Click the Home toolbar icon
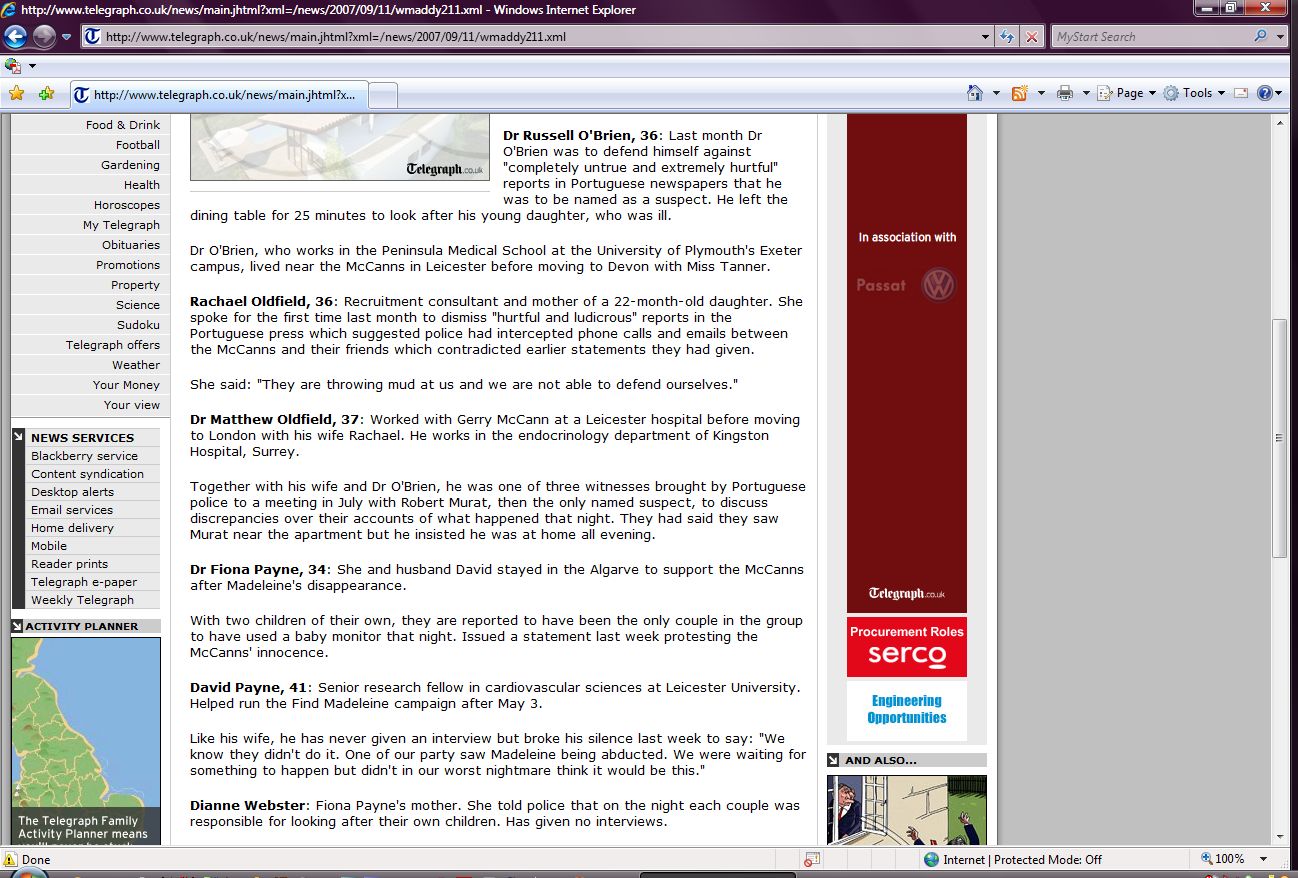This screenshot has height=878, width=1298. 975,93
